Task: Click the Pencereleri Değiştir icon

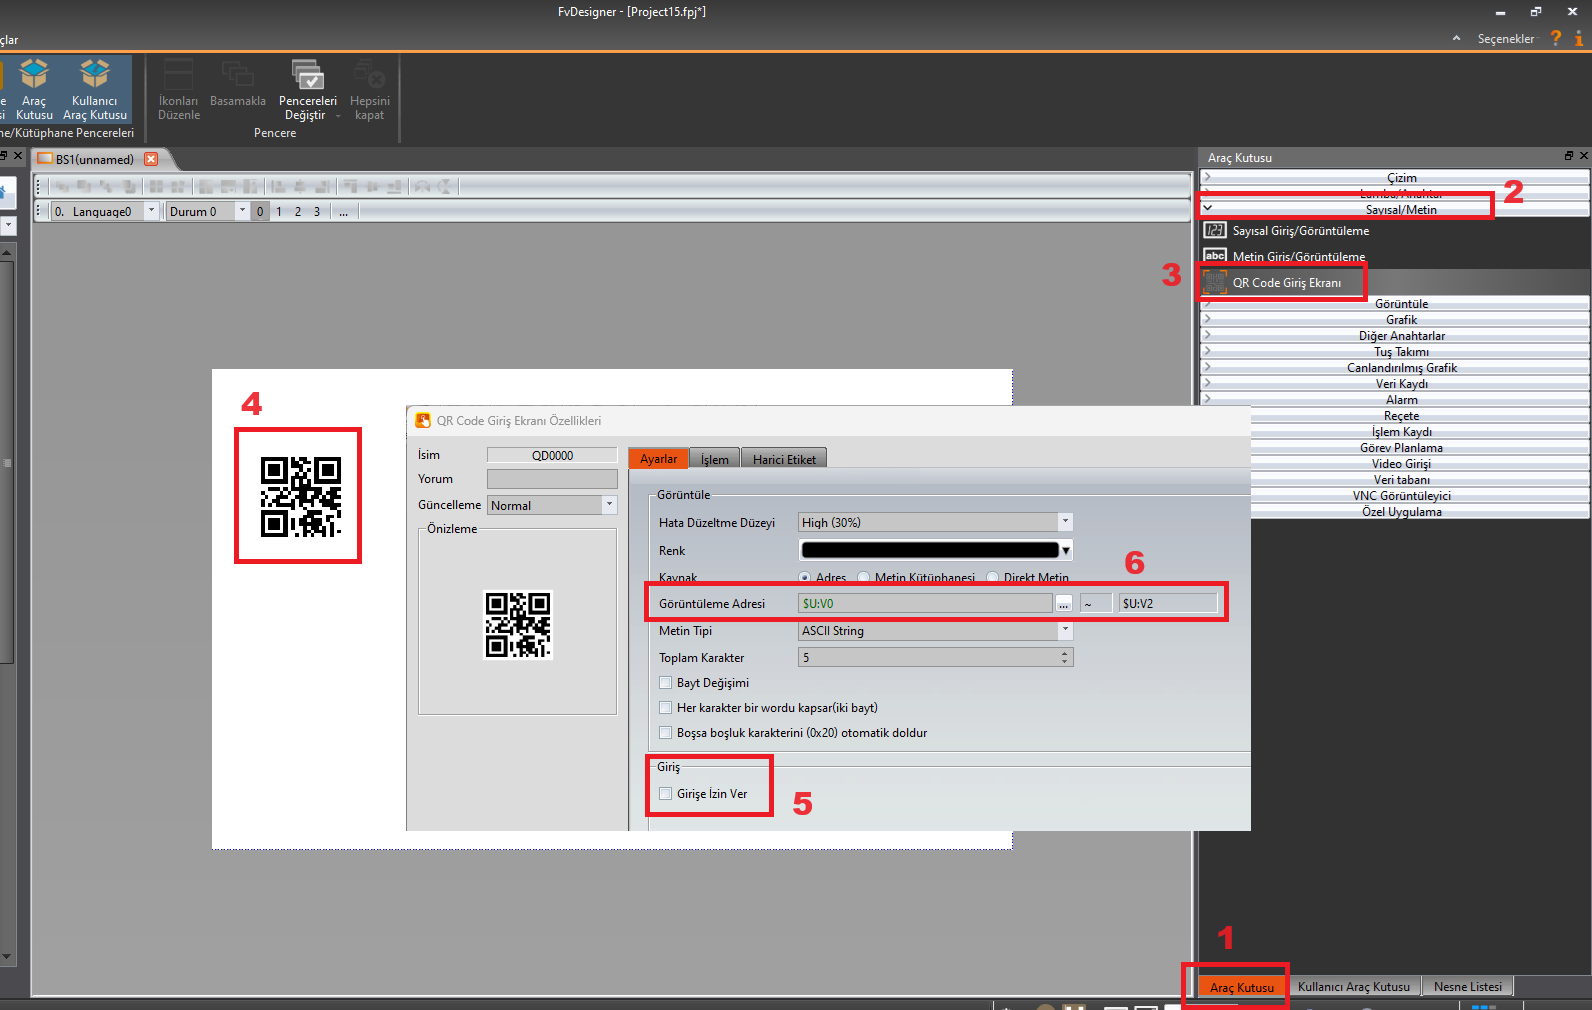Action: (x=307, y=76)
